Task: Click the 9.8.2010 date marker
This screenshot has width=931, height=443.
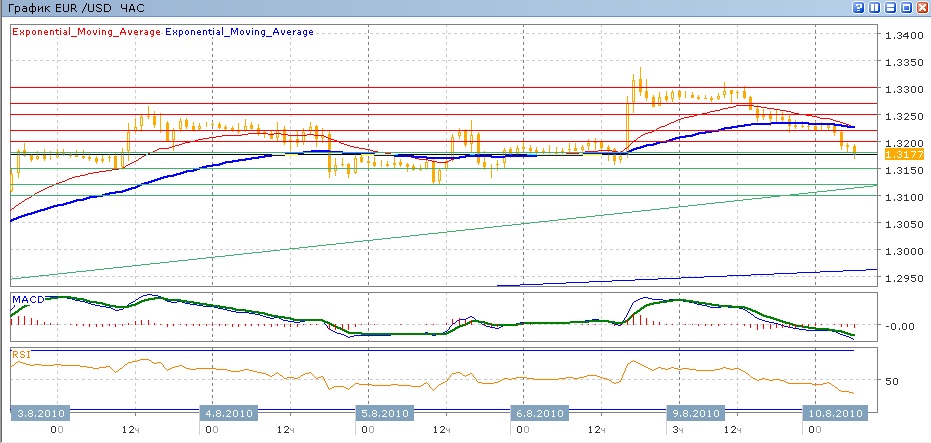Action: click(x=696, y=413)
